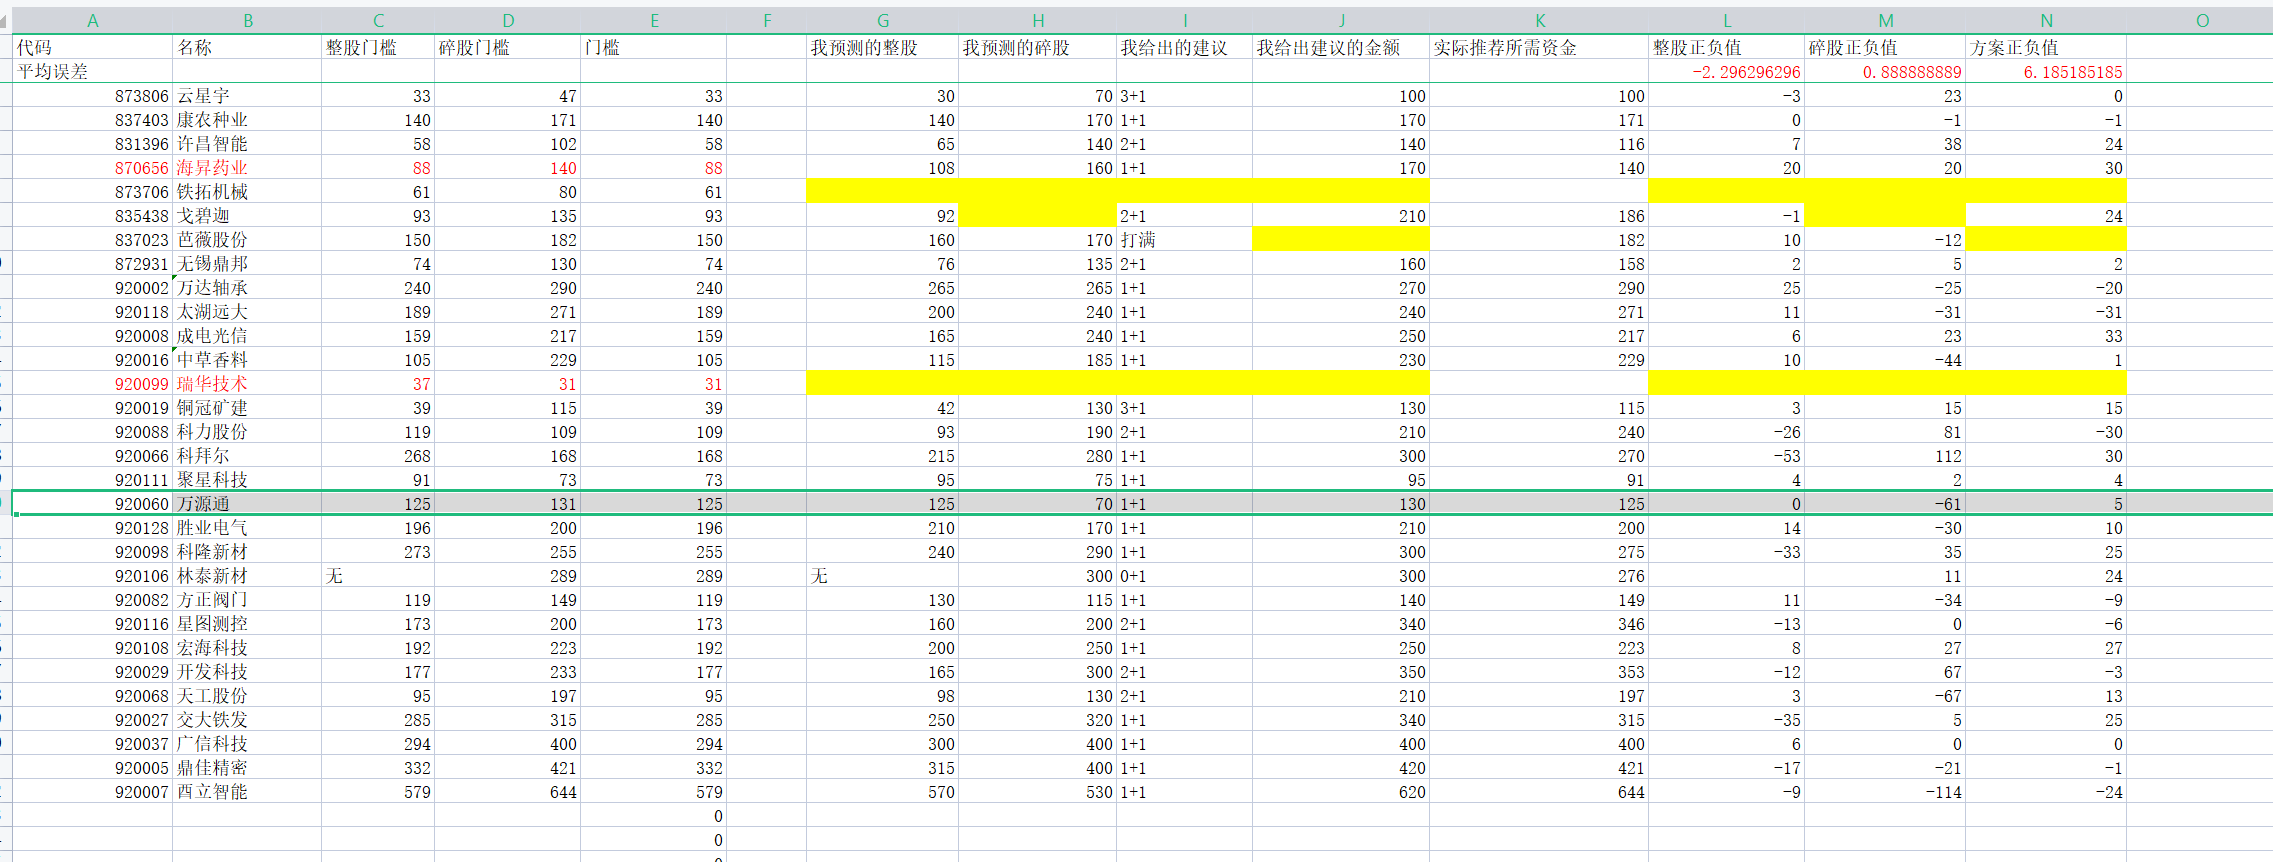
Task: Click the 整股正负值 header cell
Action: 1726,47
